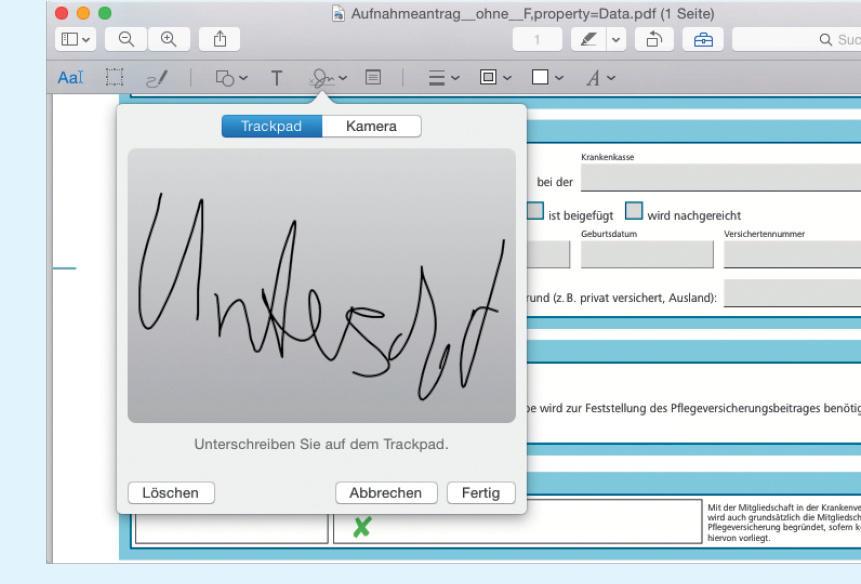The height and width of the screenshot is (584, 861).
Task: Check the 'wird nachgereicht' checkbox
Action: pos(634,211)
